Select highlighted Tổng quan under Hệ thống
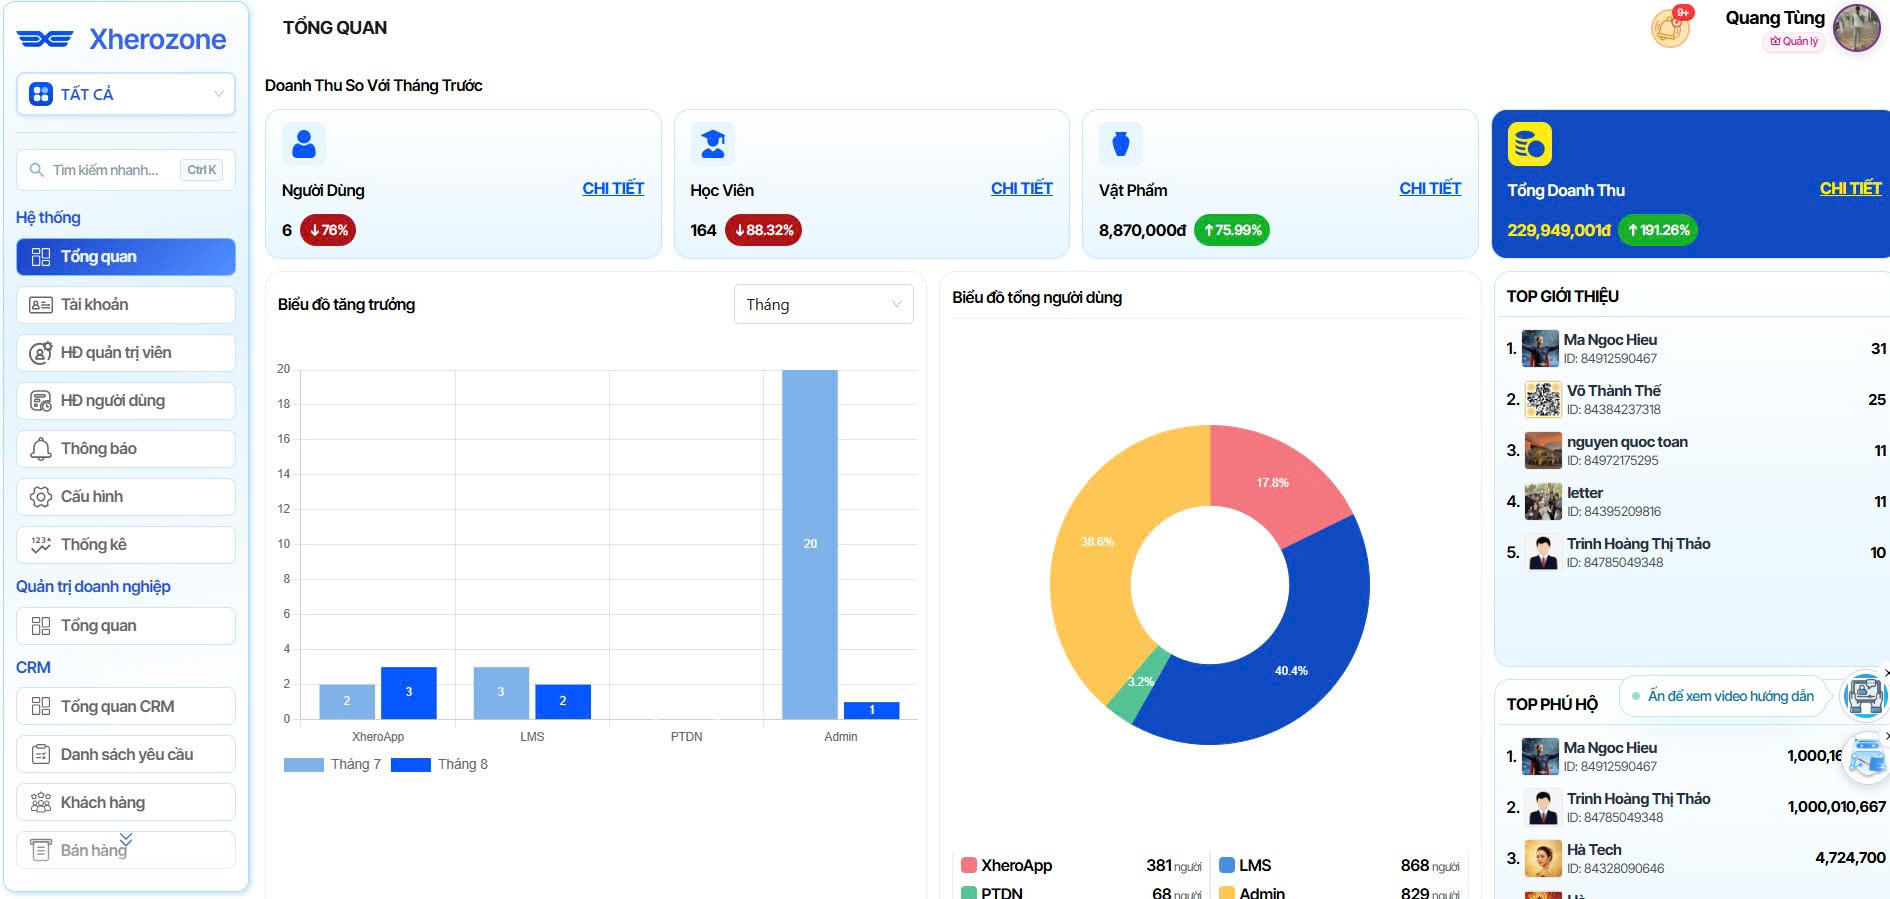 coord(126,257)
